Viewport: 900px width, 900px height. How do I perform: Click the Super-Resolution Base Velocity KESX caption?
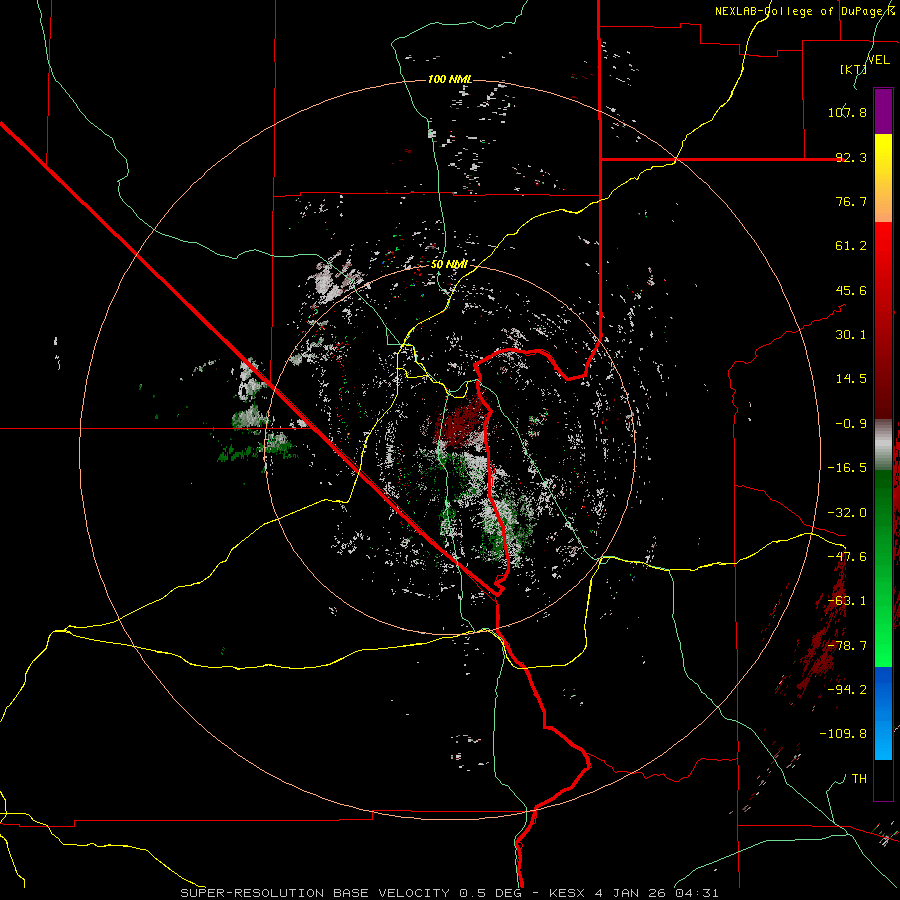[x=449, y=893]
